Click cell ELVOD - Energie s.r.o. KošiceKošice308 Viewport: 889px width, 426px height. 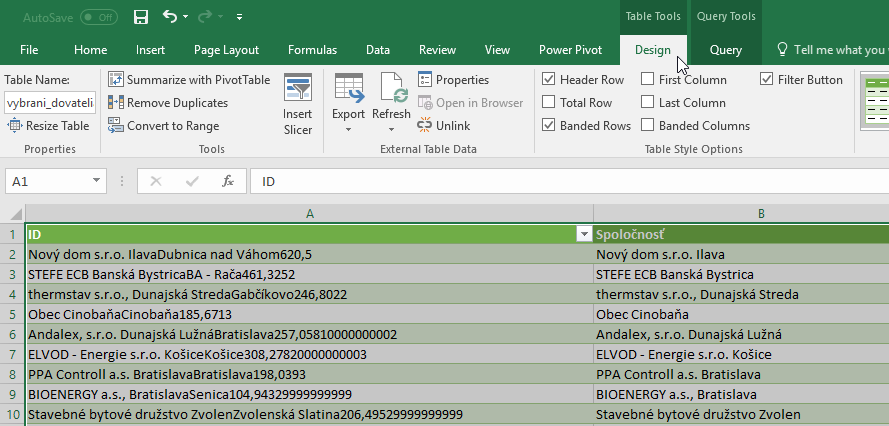[x=310, y=355]
